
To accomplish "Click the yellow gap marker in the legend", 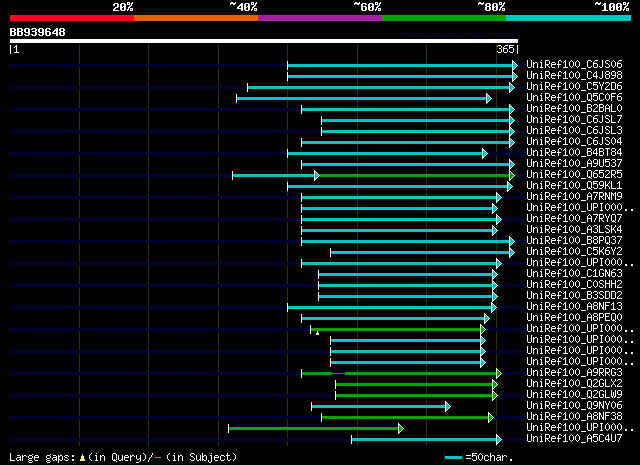I will (82, 458).
